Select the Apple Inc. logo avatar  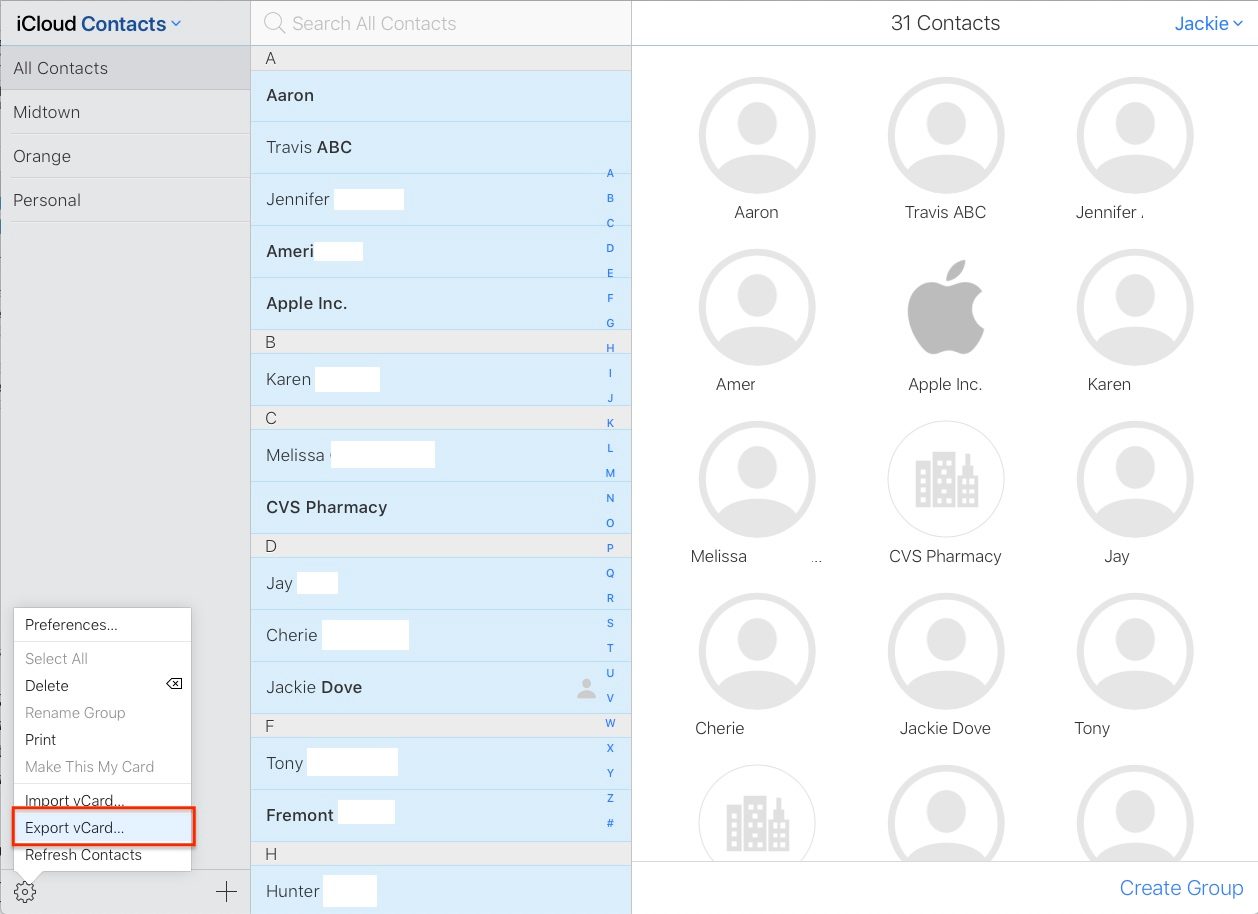point(945,307)
